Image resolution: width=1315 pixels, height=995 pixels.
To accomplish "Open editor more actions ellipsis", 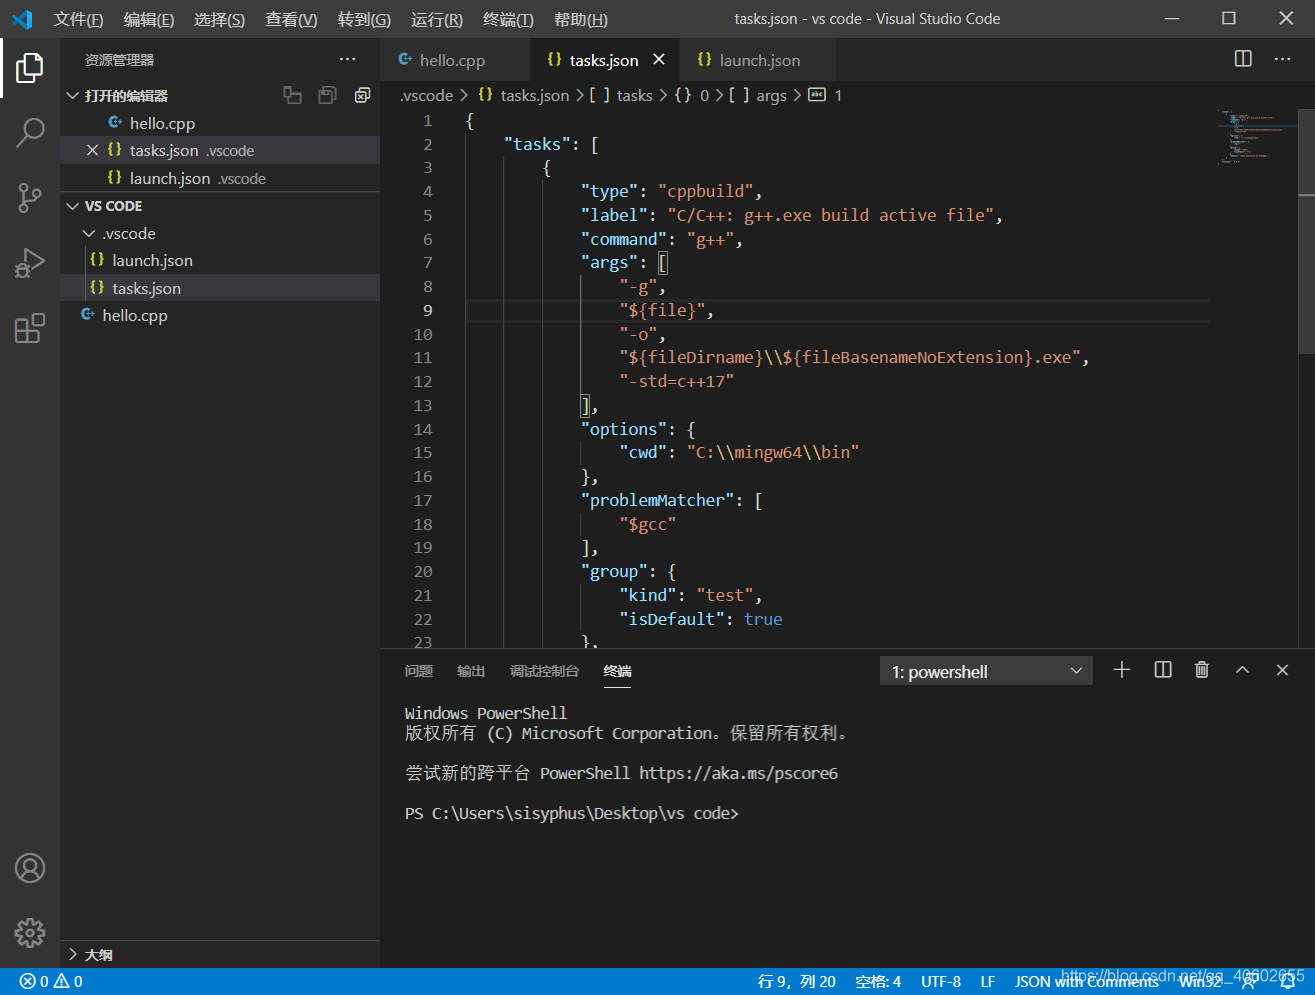I will pyautogui.click(x=1282, y=59).
